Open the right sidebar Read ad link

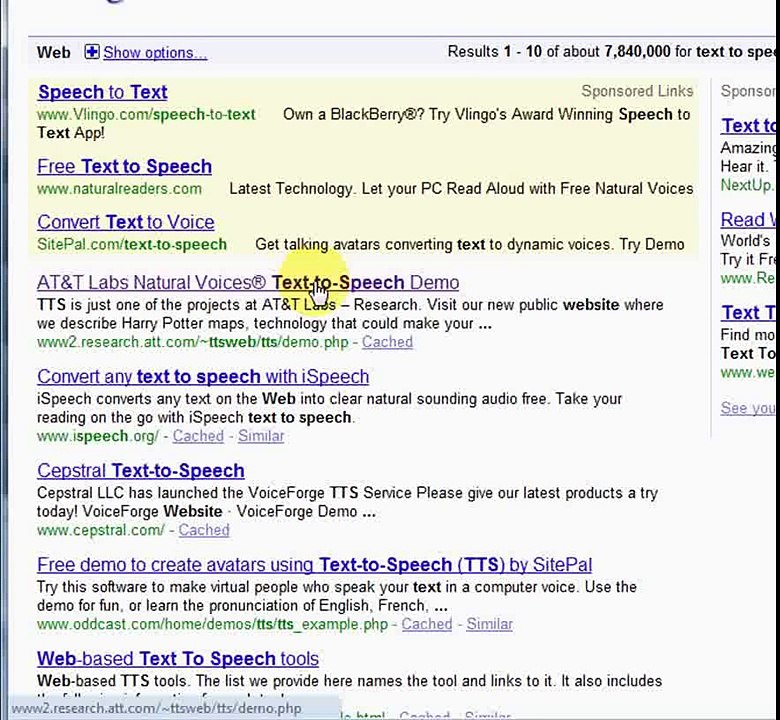pos(748,220)
